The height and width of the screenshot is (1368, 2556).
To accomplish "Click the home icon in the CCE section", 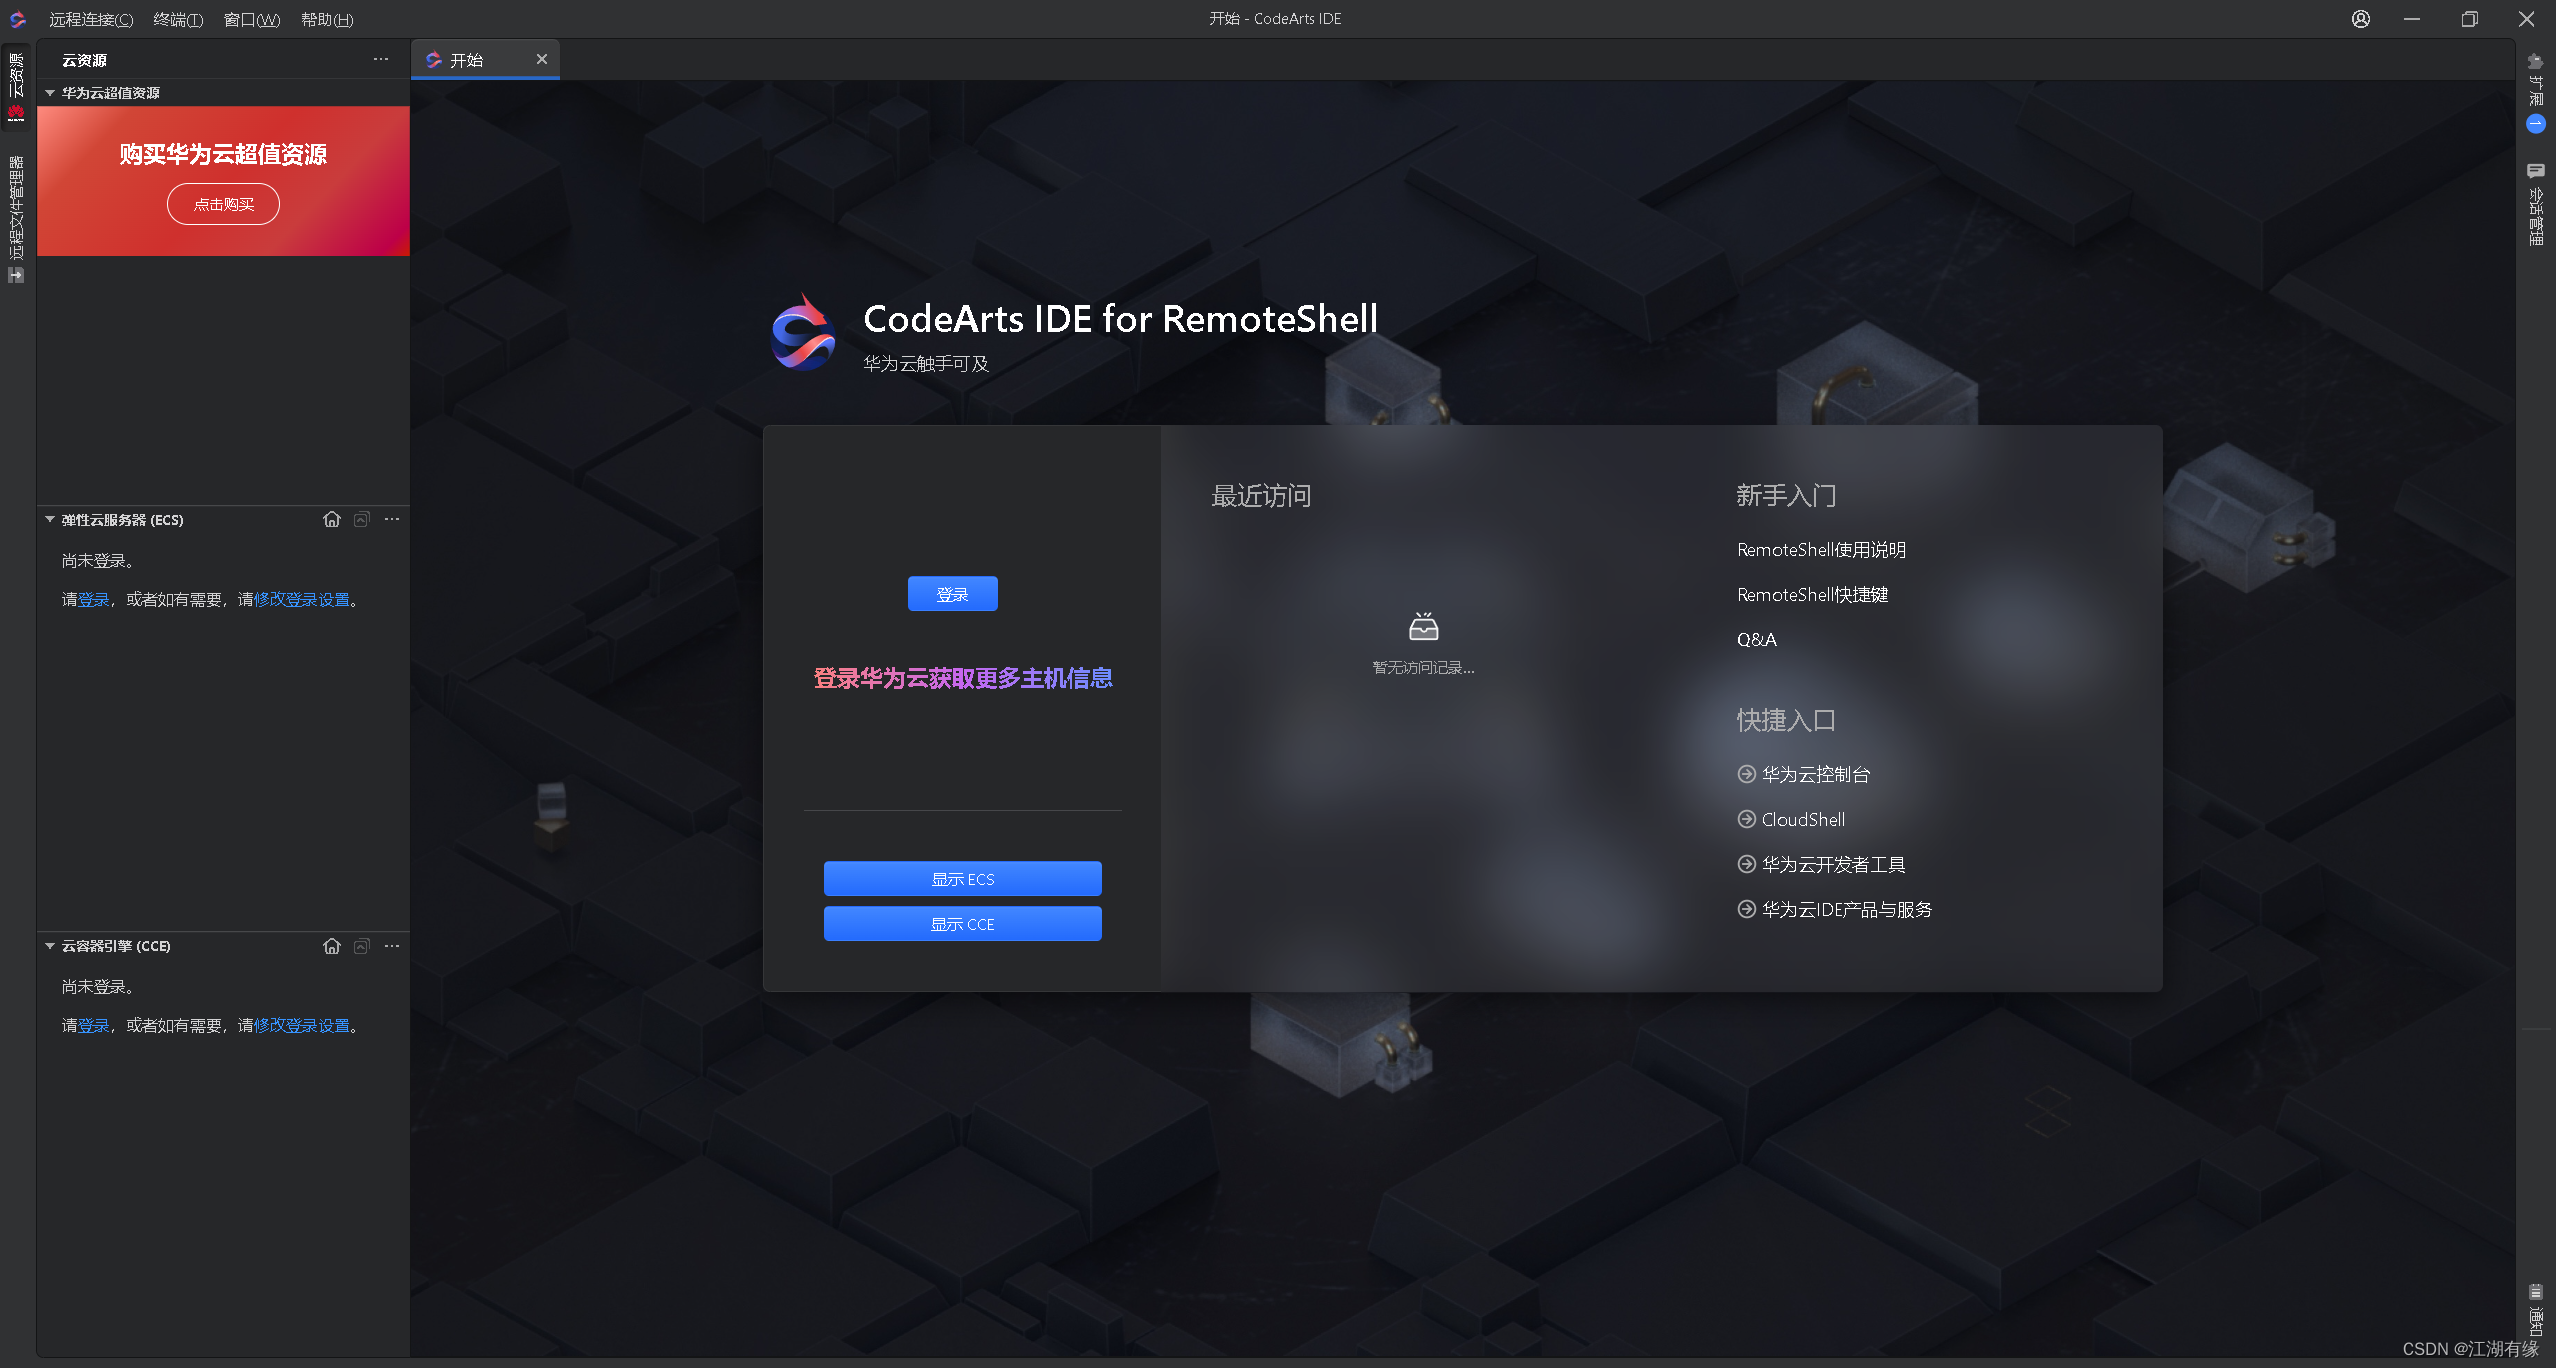I will [332, 946].
